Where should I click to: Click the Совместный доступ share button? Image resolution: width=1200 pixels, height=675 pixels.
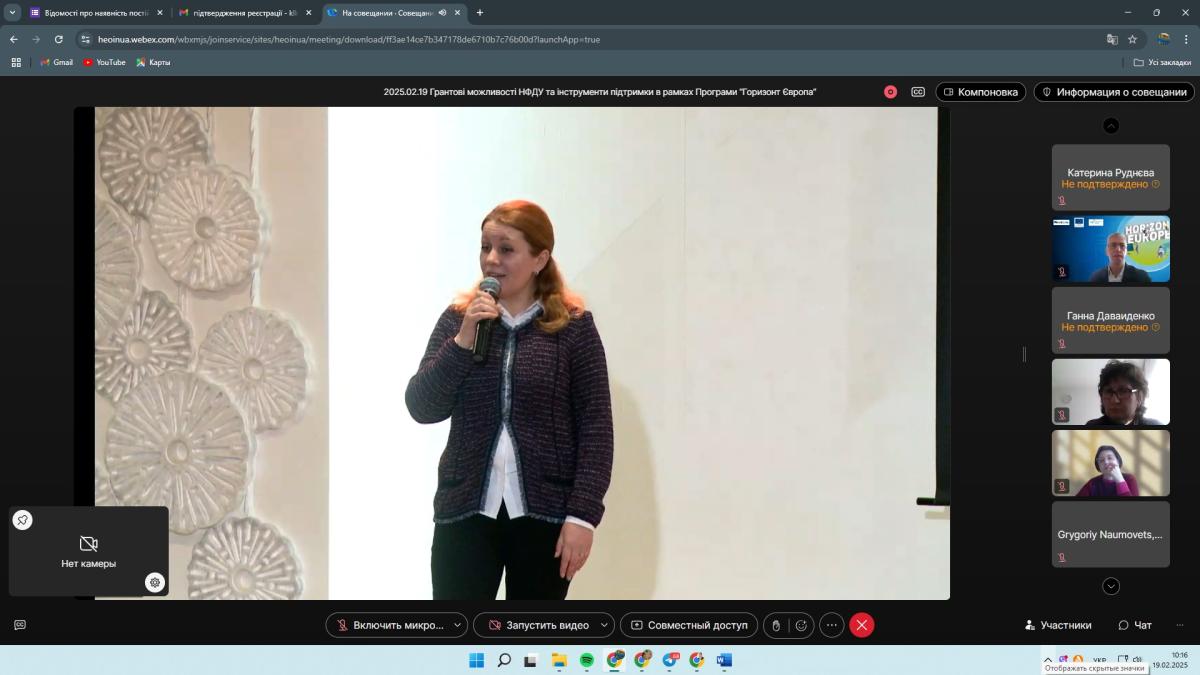[x=689, y=625]
